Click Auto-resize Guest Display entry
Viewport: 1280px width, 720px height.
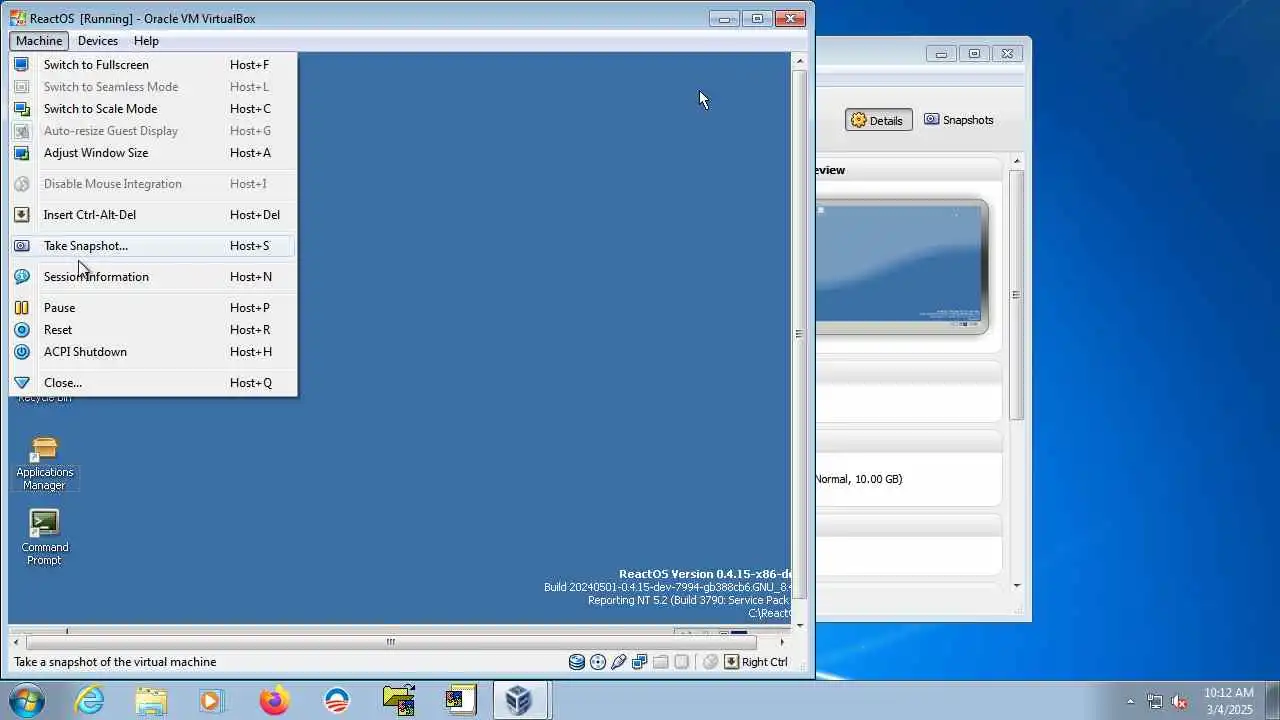pos(154,131)
